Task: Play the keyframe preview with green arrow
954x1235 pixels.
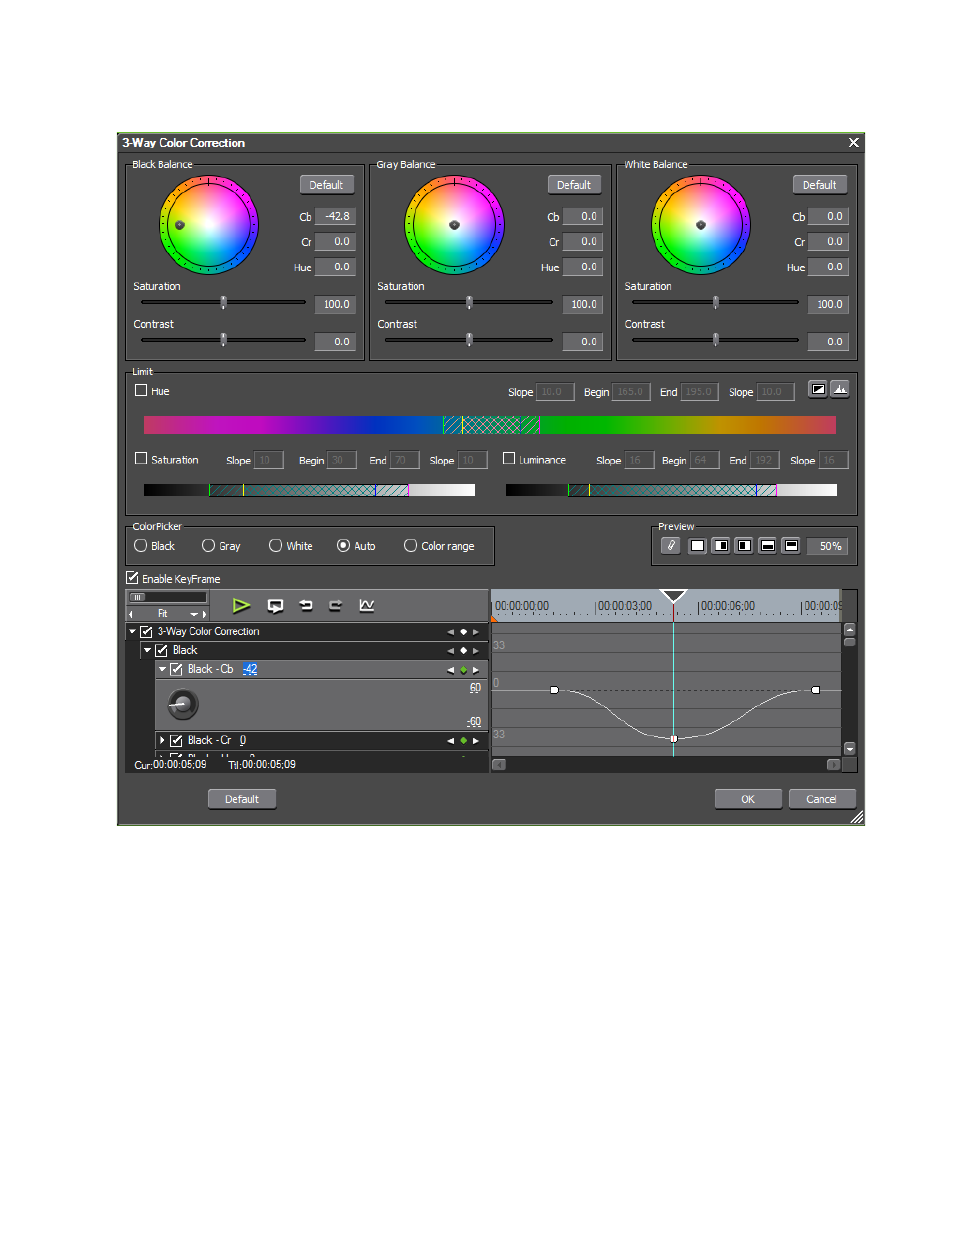Action: click(241, 605)
